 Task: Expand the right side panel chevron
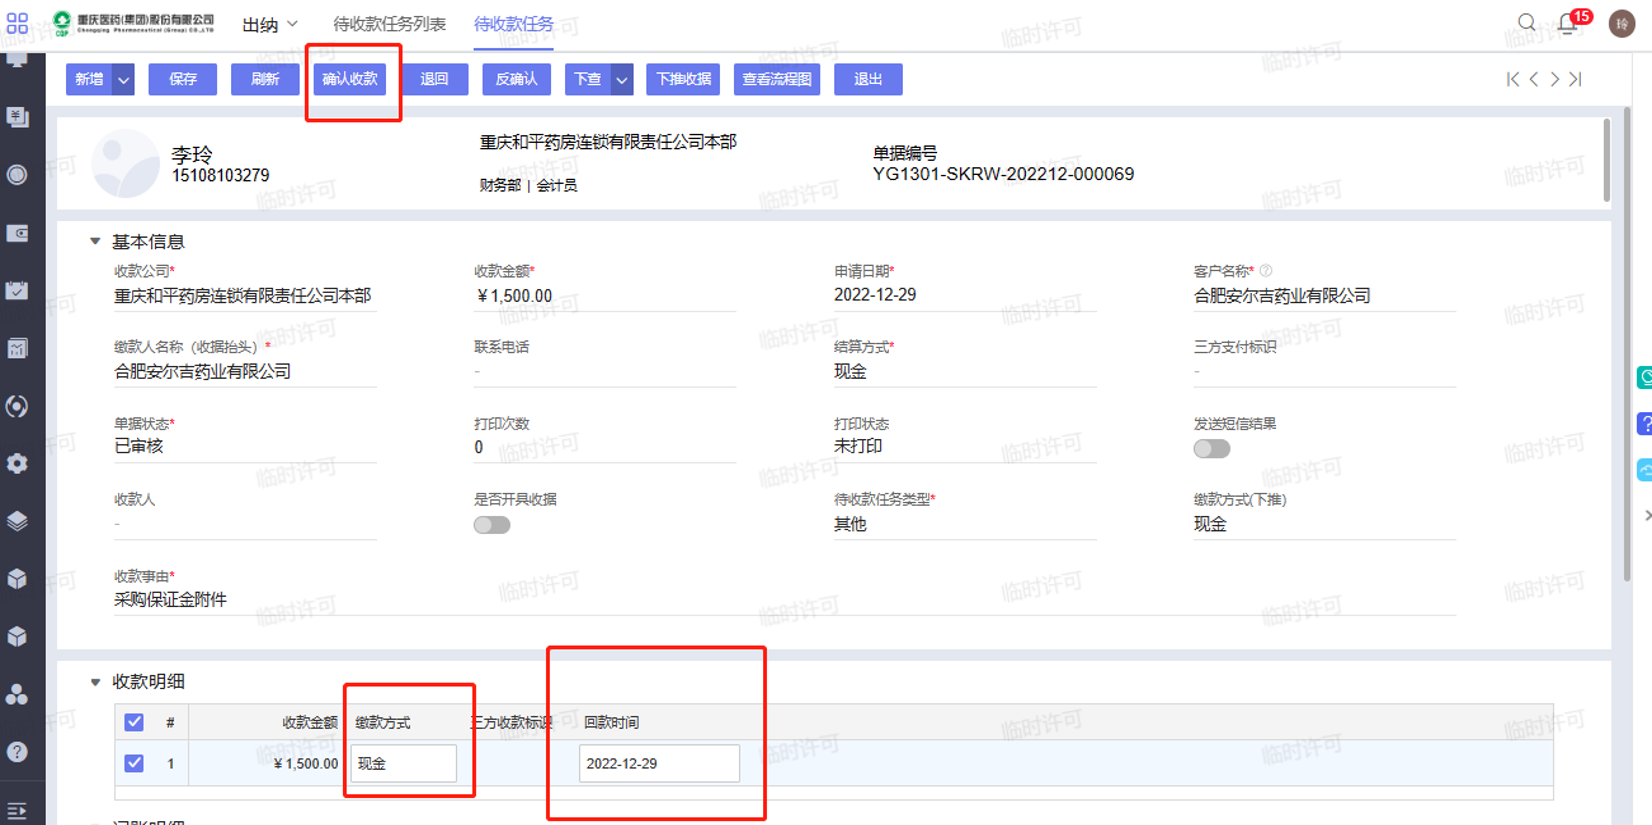(x=1647, y=516)
